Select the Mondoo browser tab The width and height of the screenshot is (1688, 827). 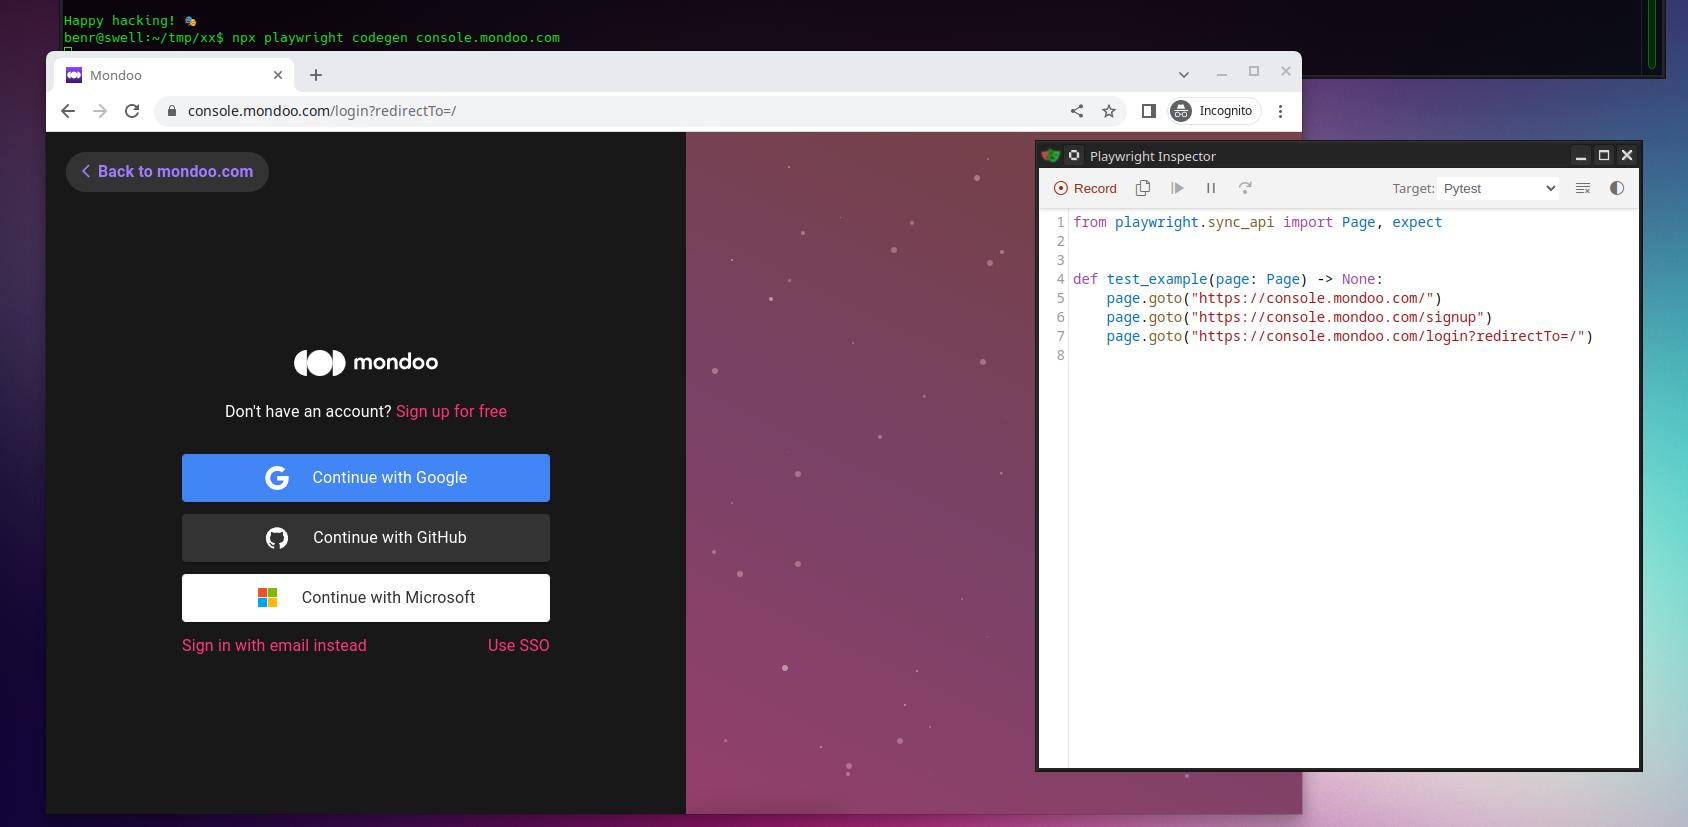pos(175,75)
